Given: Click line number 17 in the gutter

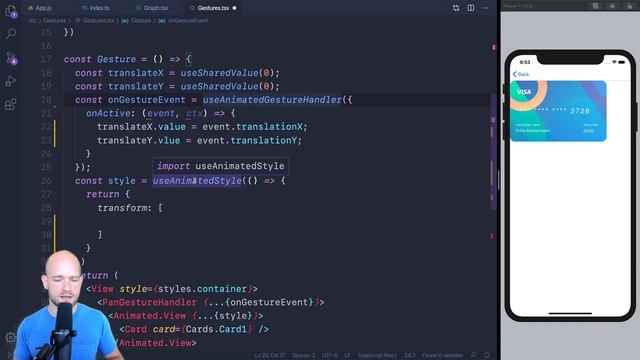Looking at the screenshot, I should pyautogui.click(x=46, y=59).
